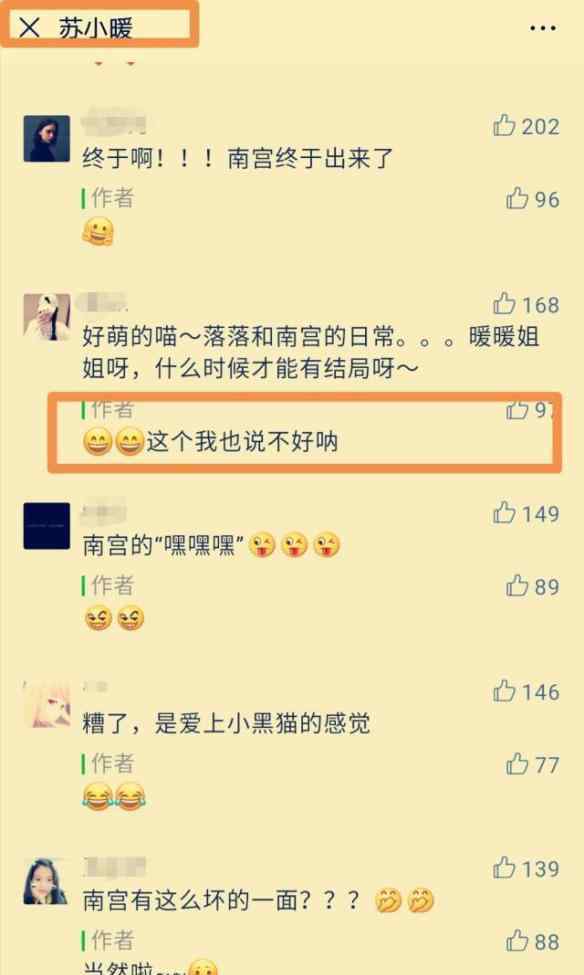Screen dimensions: 584x975
Task: Close the 苏小暖 article page
Action: pyautogui.click(x=29, y=27)
